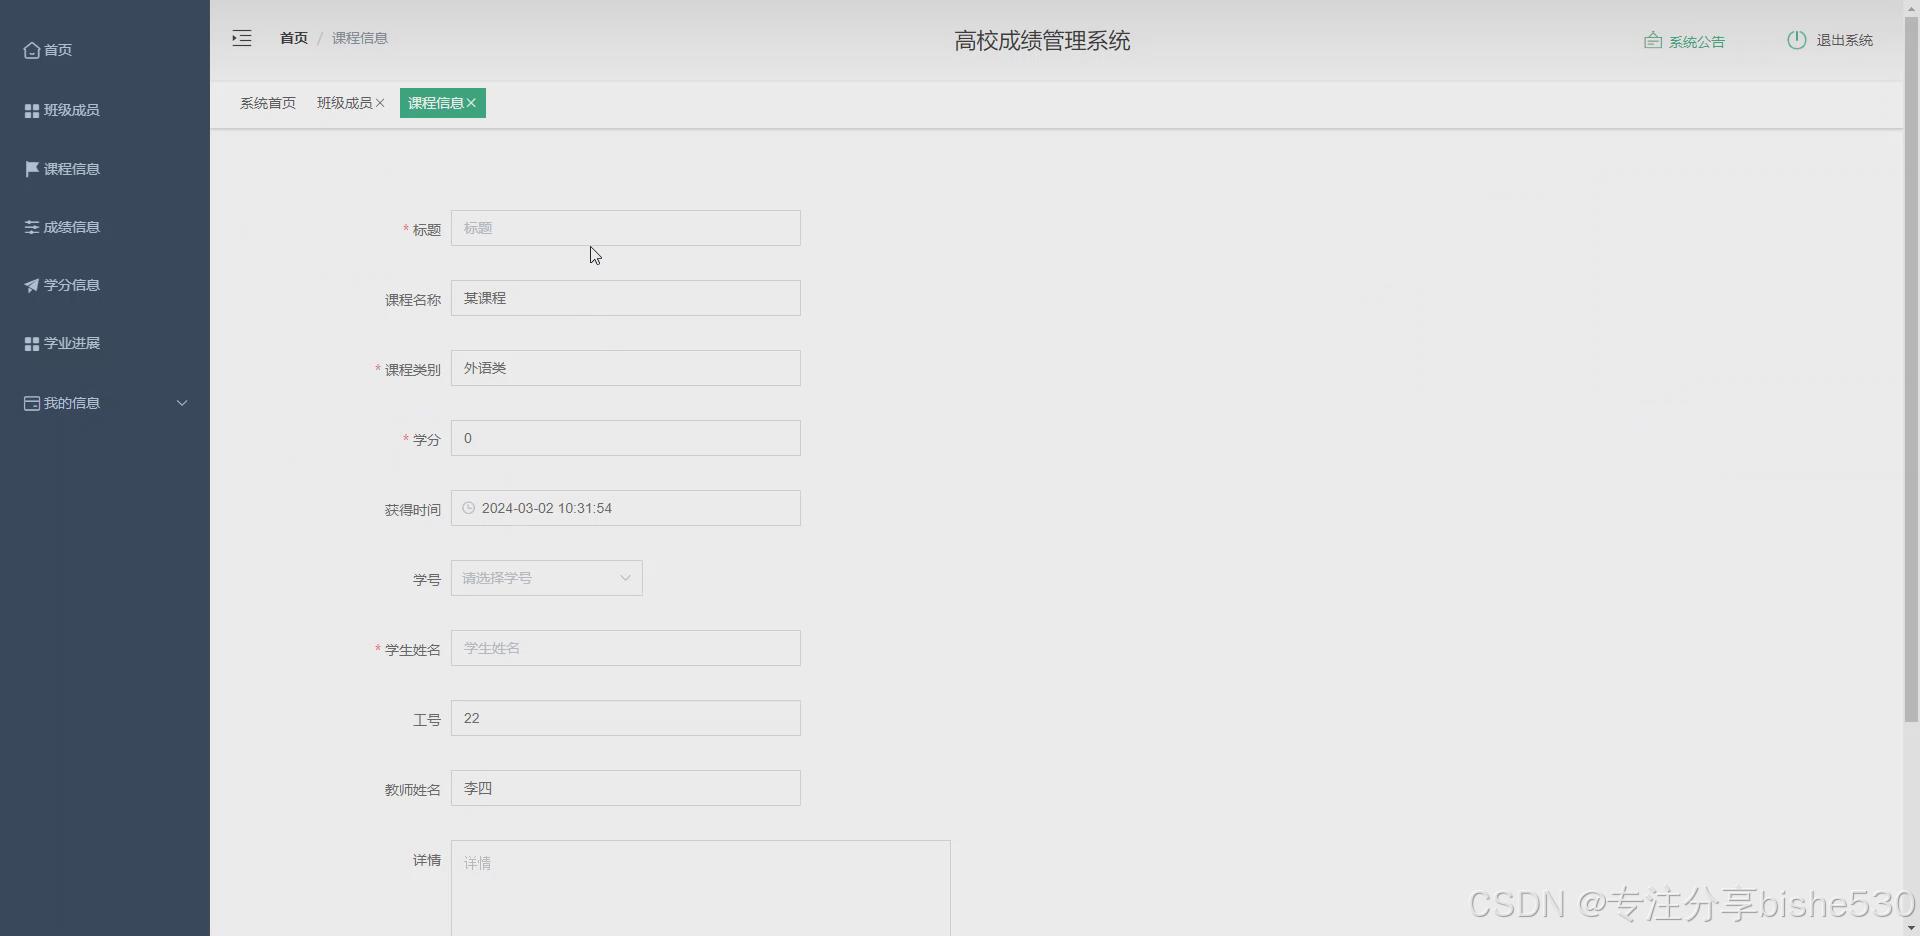Click the vertical page scrollbar thumb
This screenshot has width=1920, height=936.
click(1911, 370)
